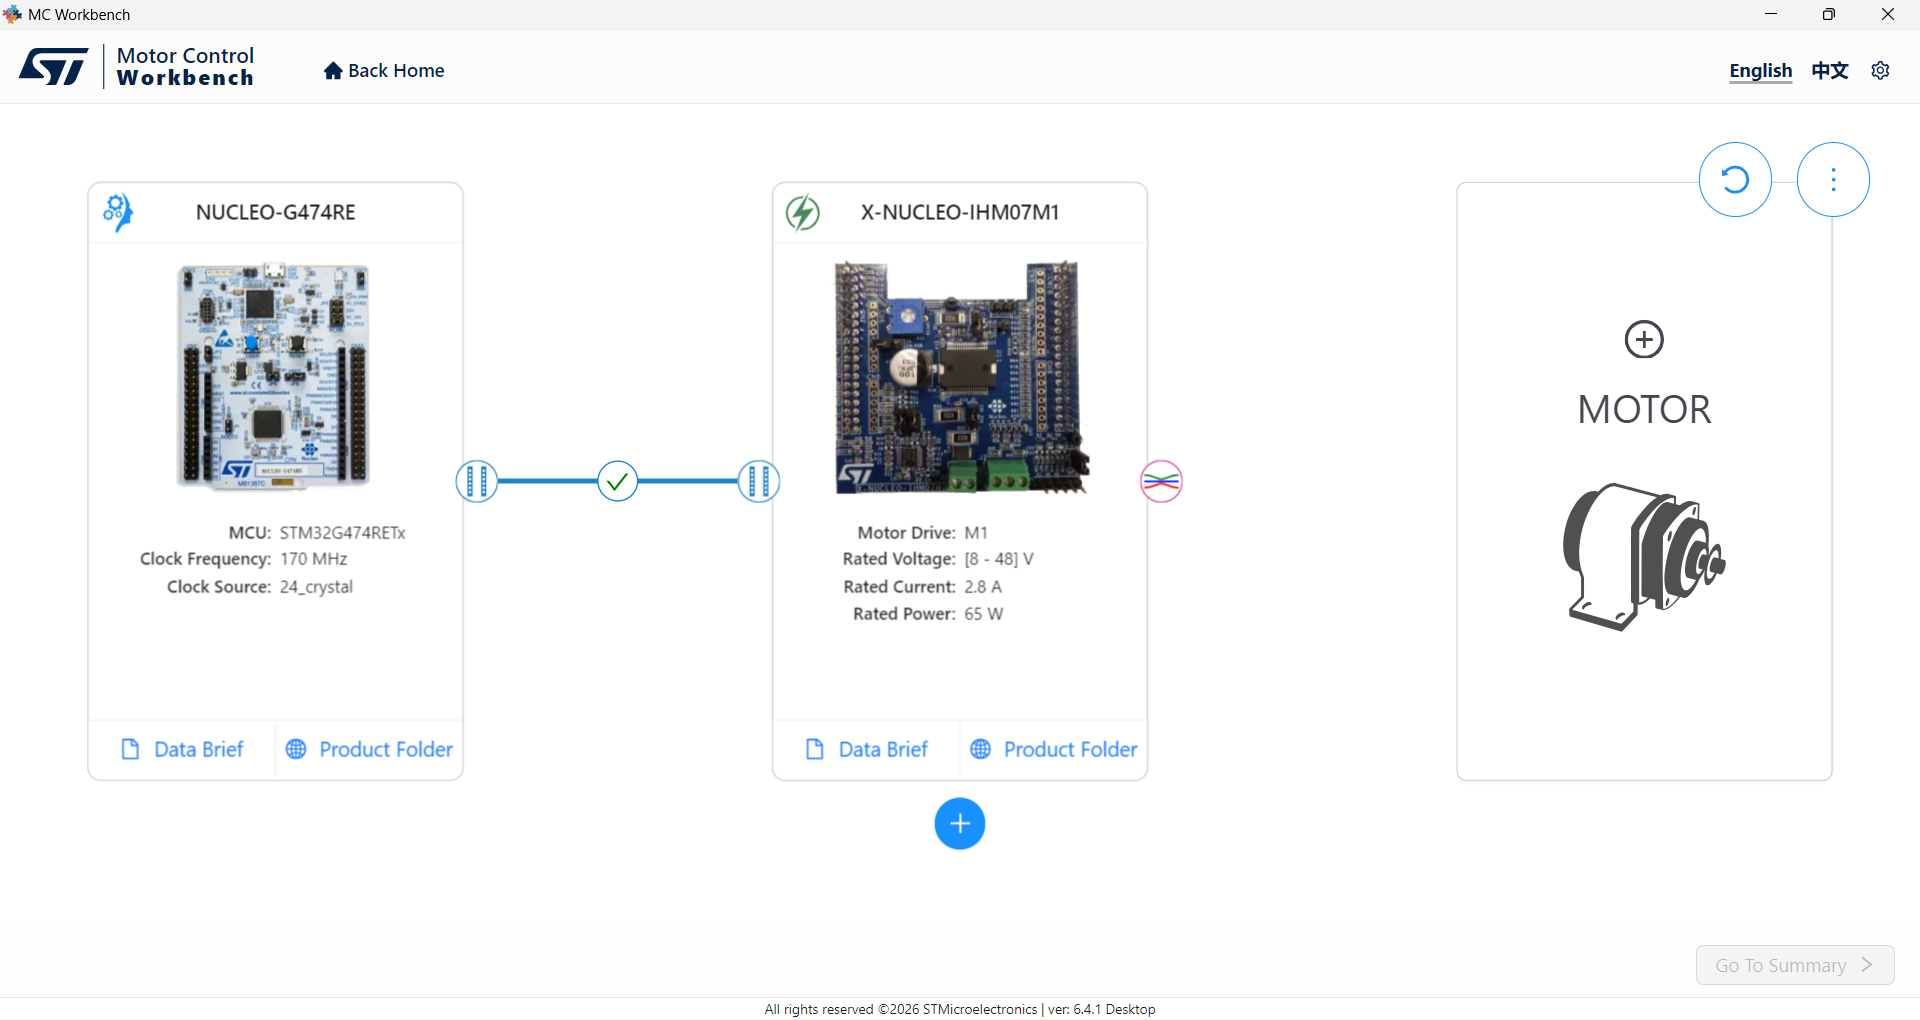Click Go To Summary button
Screen dimensions: 1920x1020
tap(1795, 965)
